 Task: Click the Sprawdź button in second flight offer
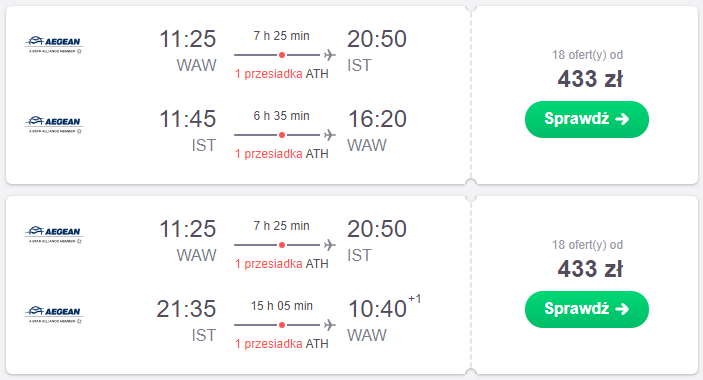[586, 309]
